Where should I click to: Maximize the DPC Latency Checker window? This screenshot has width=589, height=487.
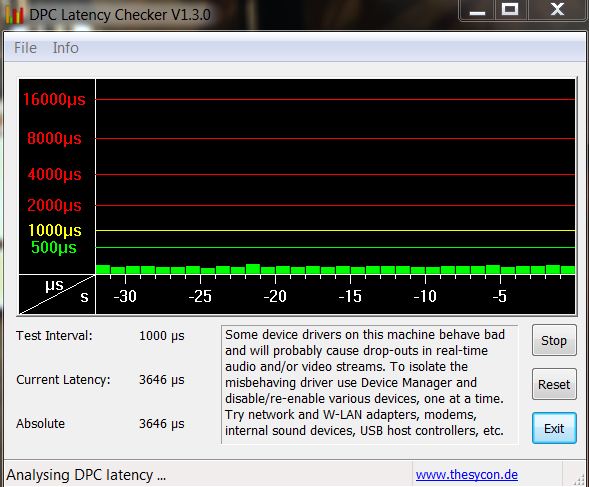point(510,10)
